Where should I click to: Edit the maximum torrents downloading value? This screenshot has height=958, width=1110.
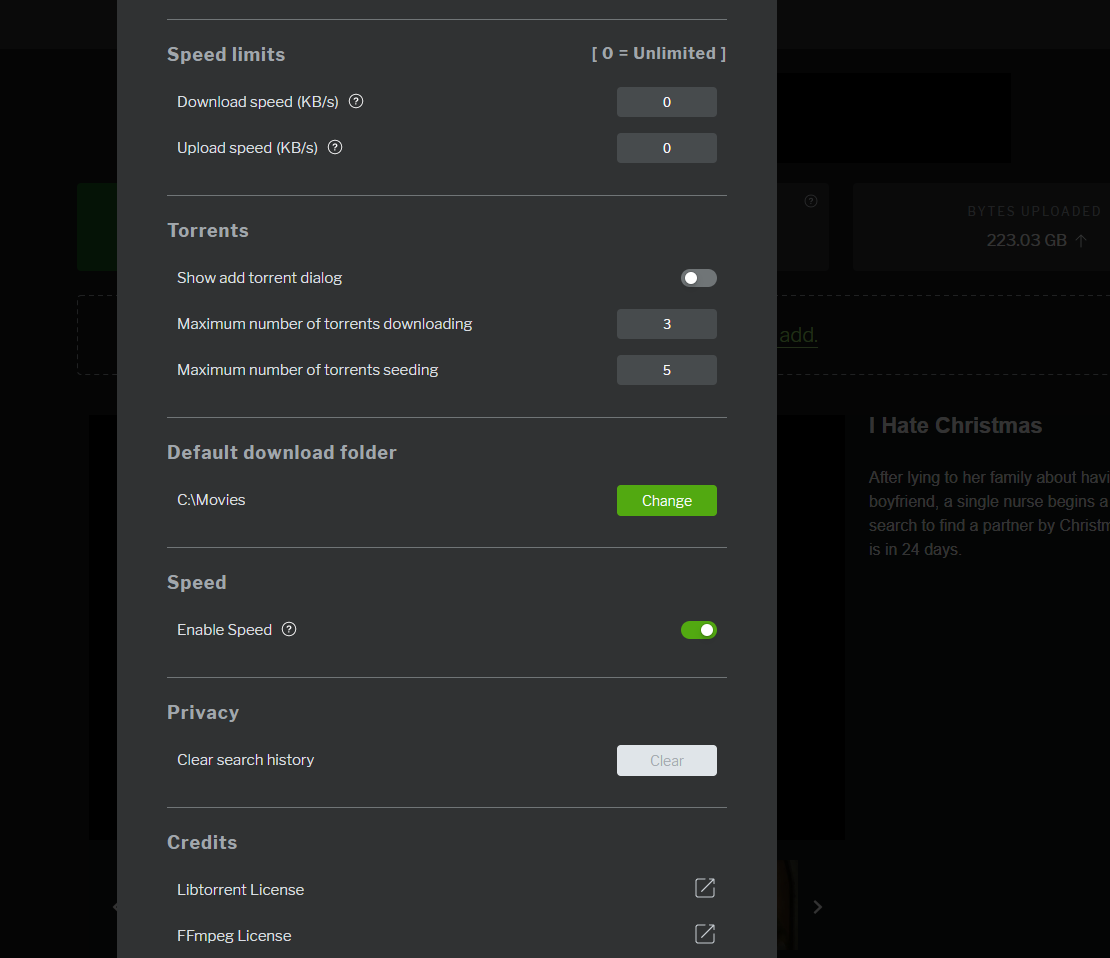666,324
